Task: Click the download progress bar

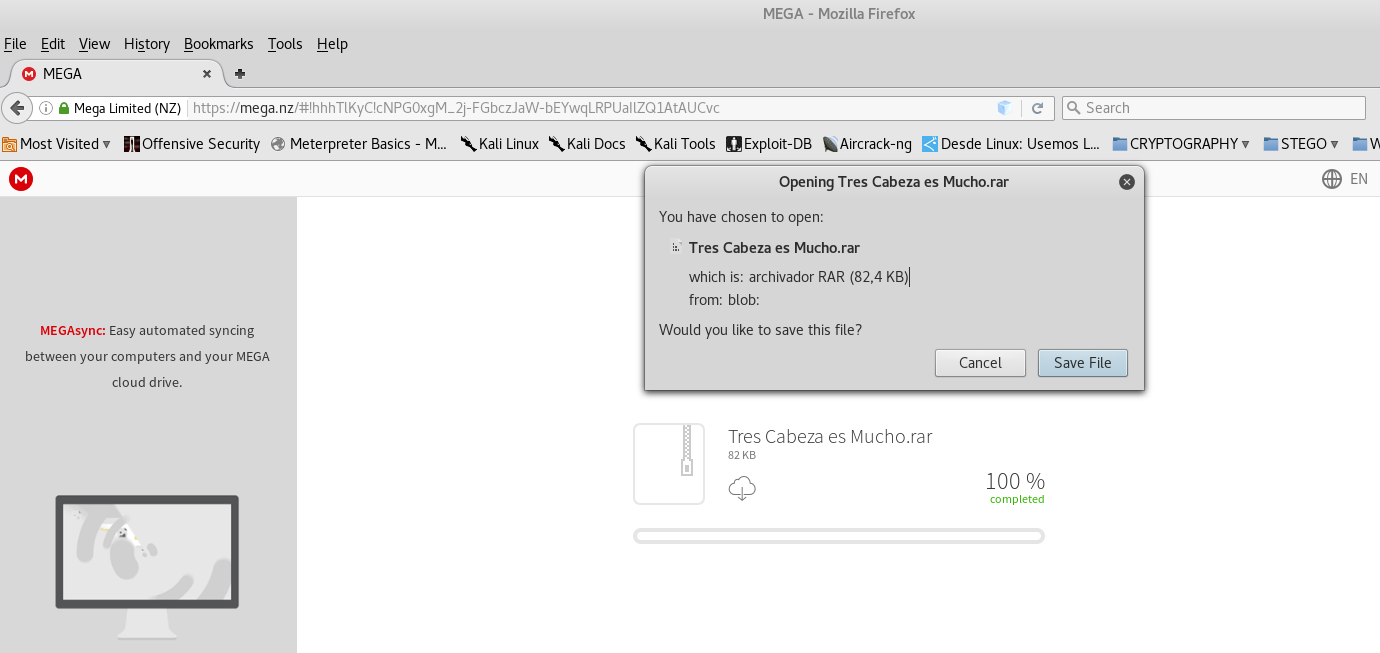Action: coord(838,536)
